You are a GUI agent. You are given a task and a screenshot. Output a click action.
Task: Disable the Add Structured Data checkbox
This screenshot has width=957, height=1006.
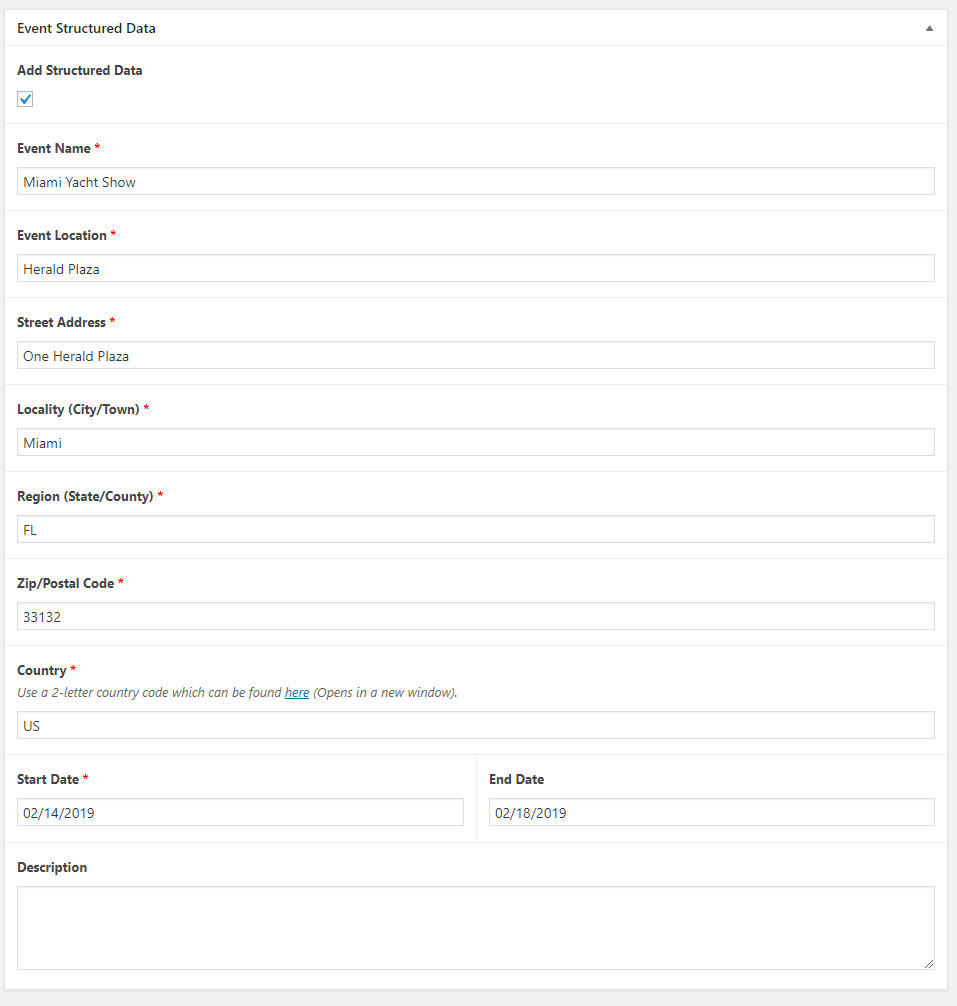24,99
